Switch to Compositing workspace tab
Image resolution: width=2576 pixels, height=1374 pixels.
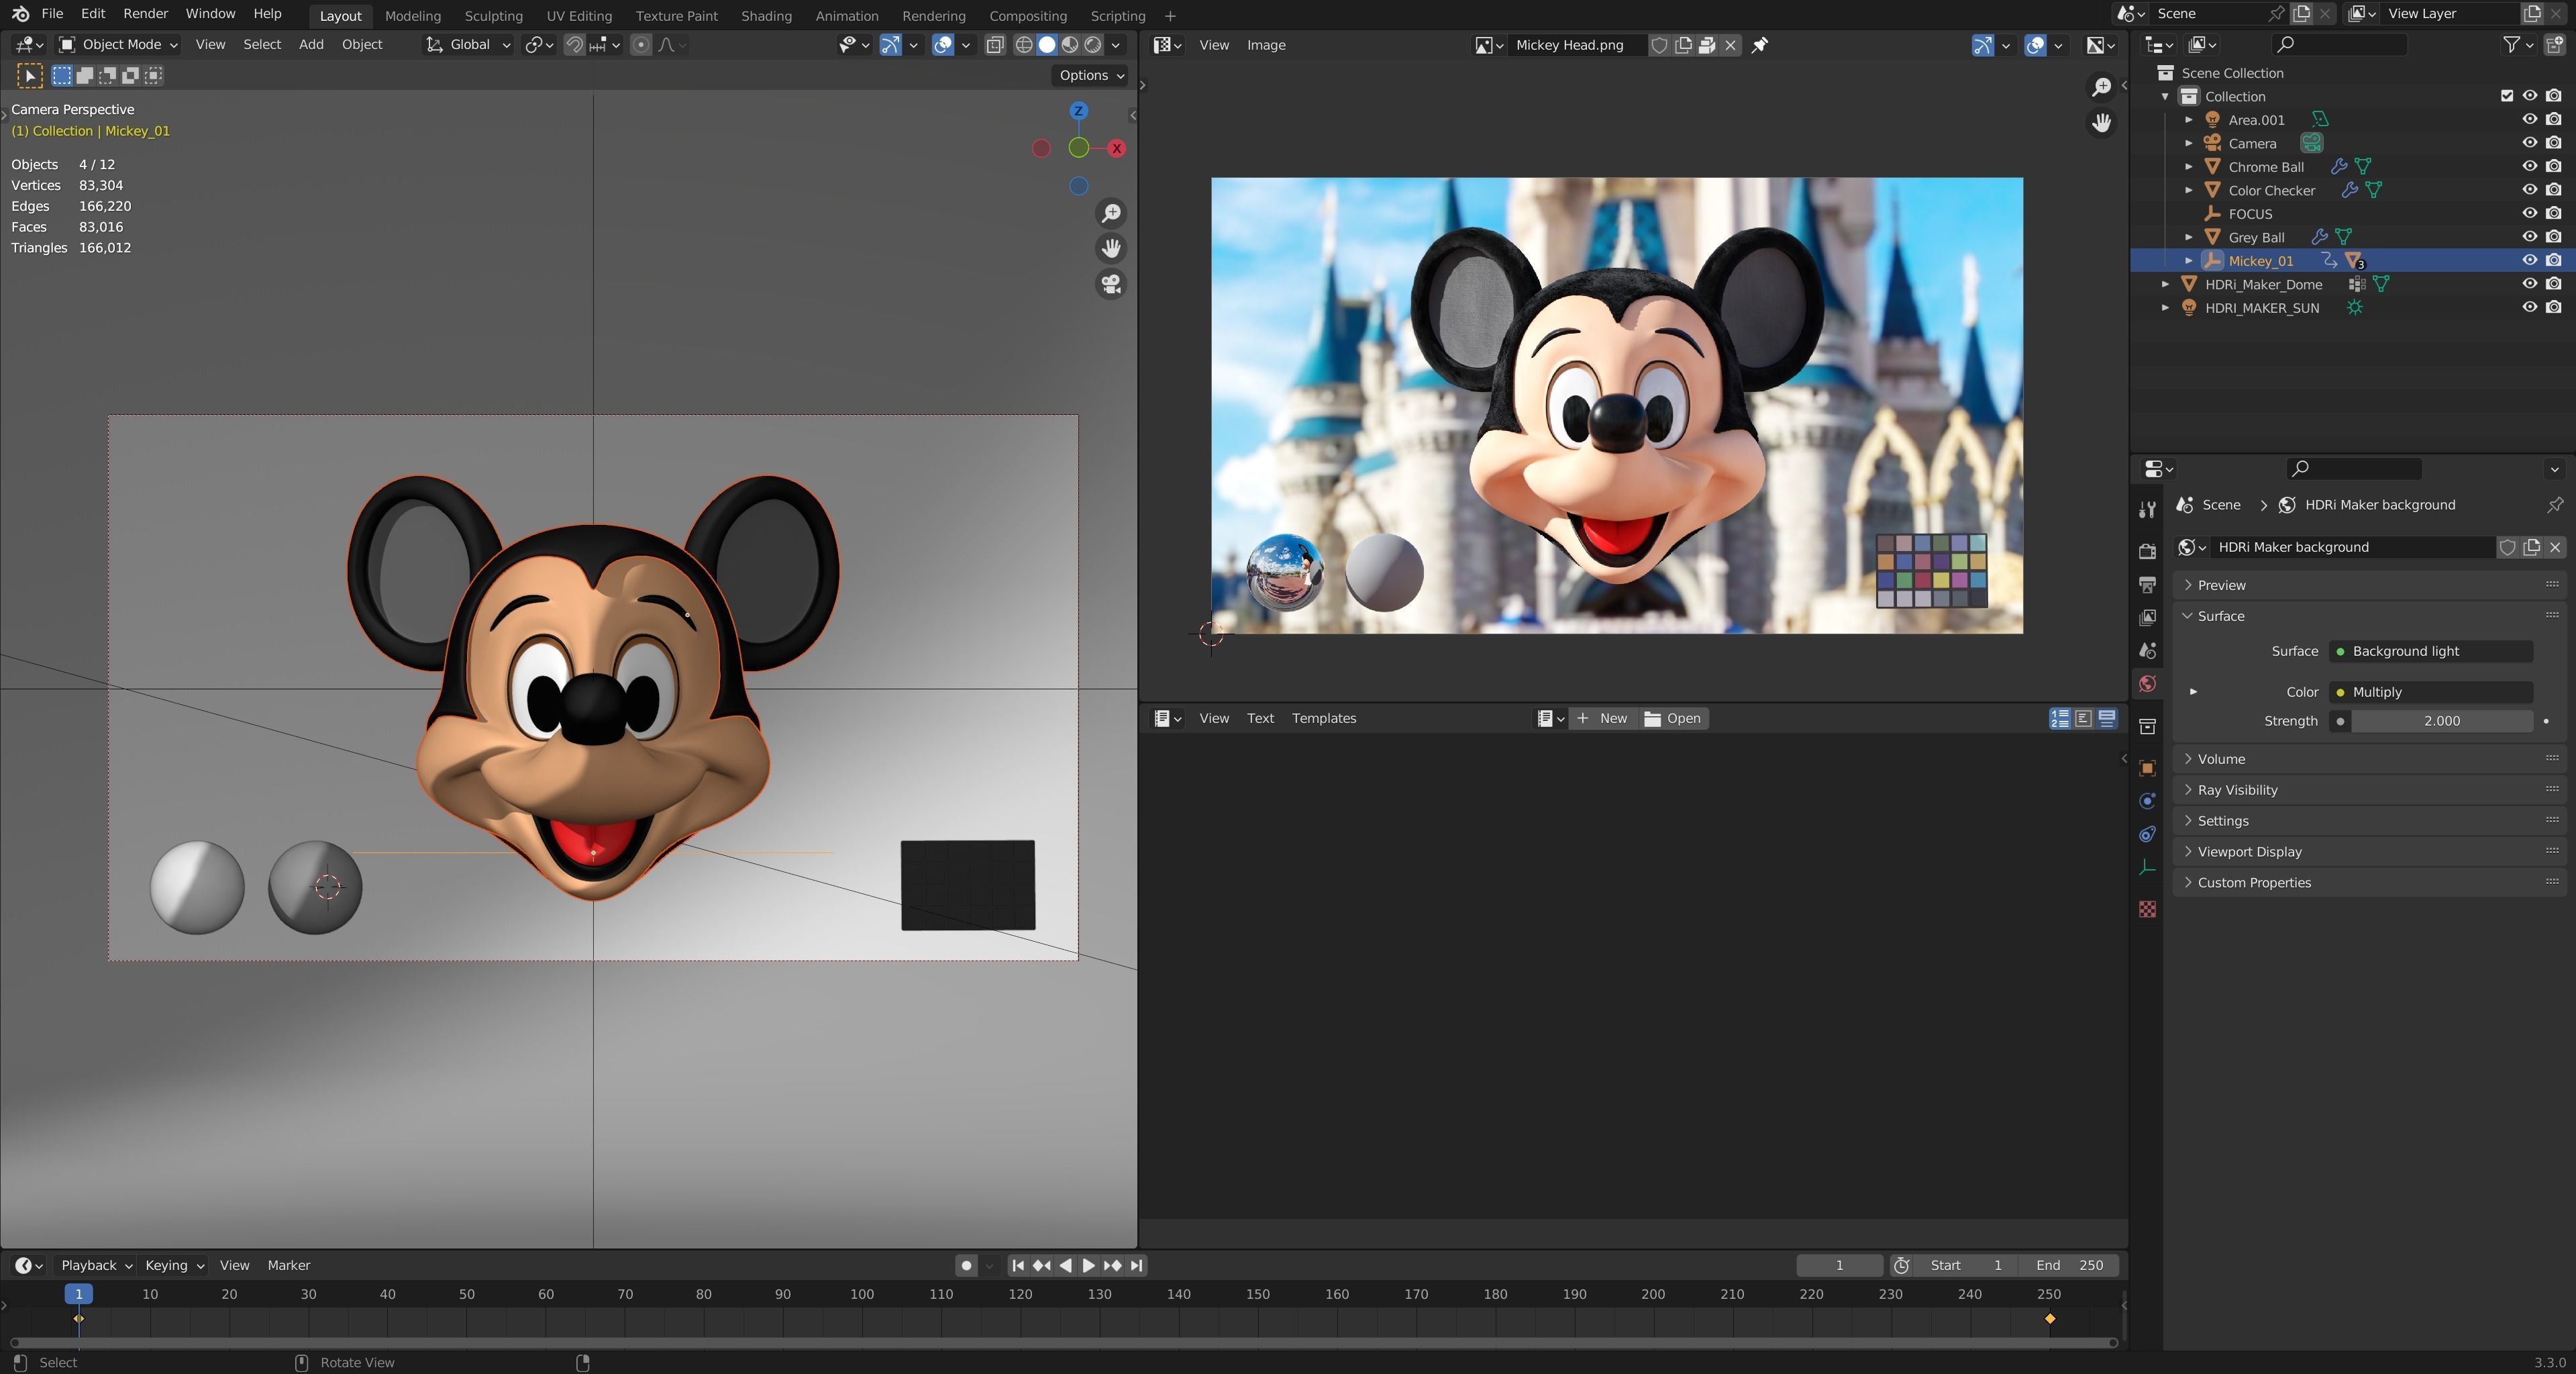pos(1027,16)
